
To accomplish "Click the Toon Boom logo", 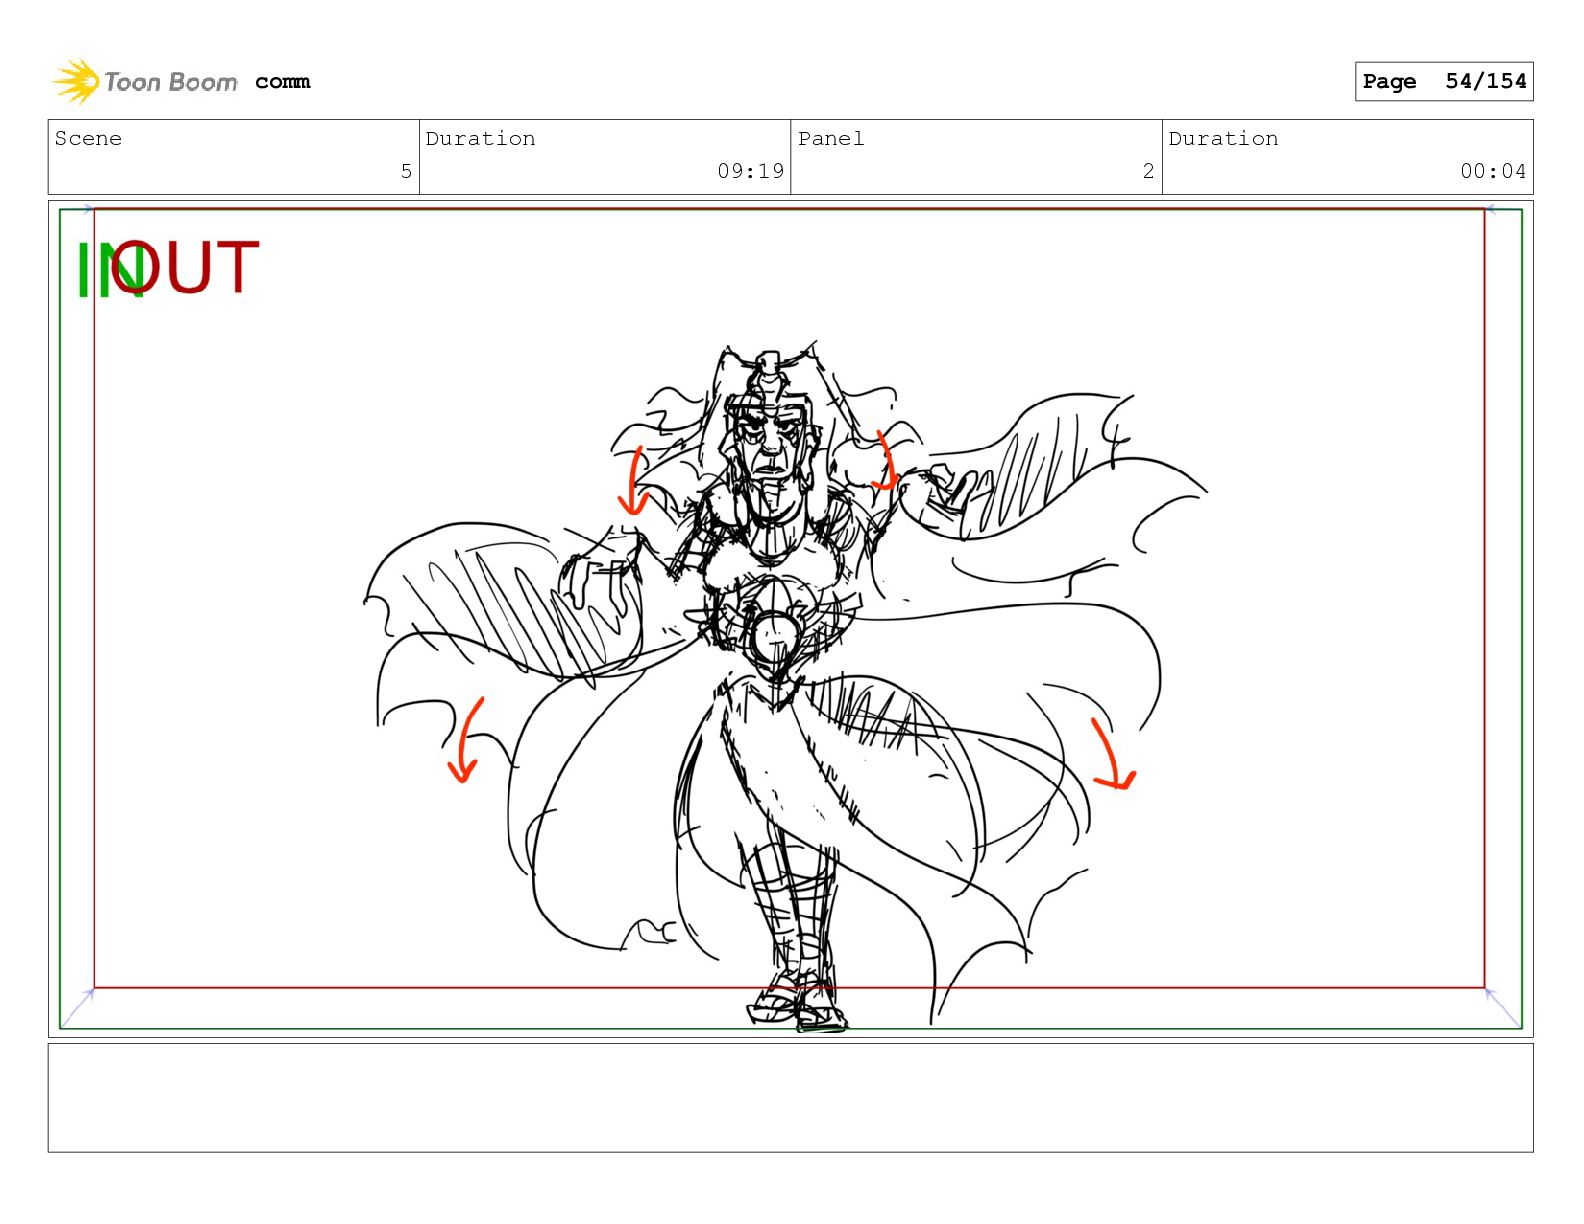I will [x=145, y=81].
